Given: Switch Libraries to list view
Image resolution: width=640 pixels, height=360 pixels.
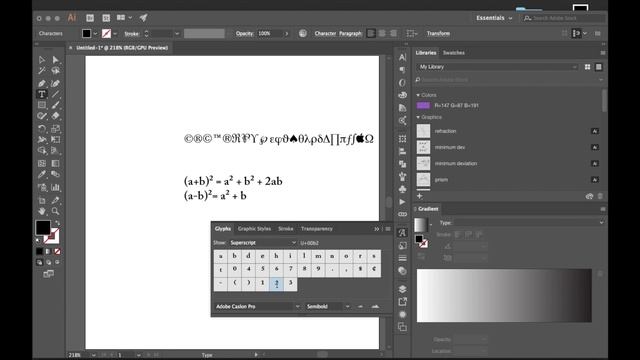Looking at the screenshot, I should [599, 67].
